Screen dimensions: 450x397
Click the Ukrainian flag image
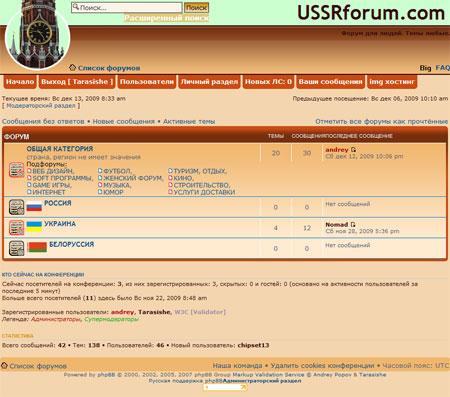pos(34,227)
